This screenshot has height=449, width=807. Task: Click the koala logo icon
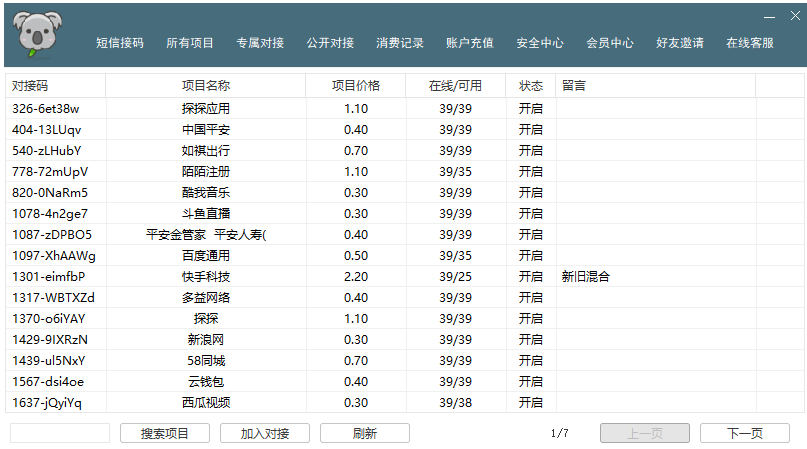point(37,33)
